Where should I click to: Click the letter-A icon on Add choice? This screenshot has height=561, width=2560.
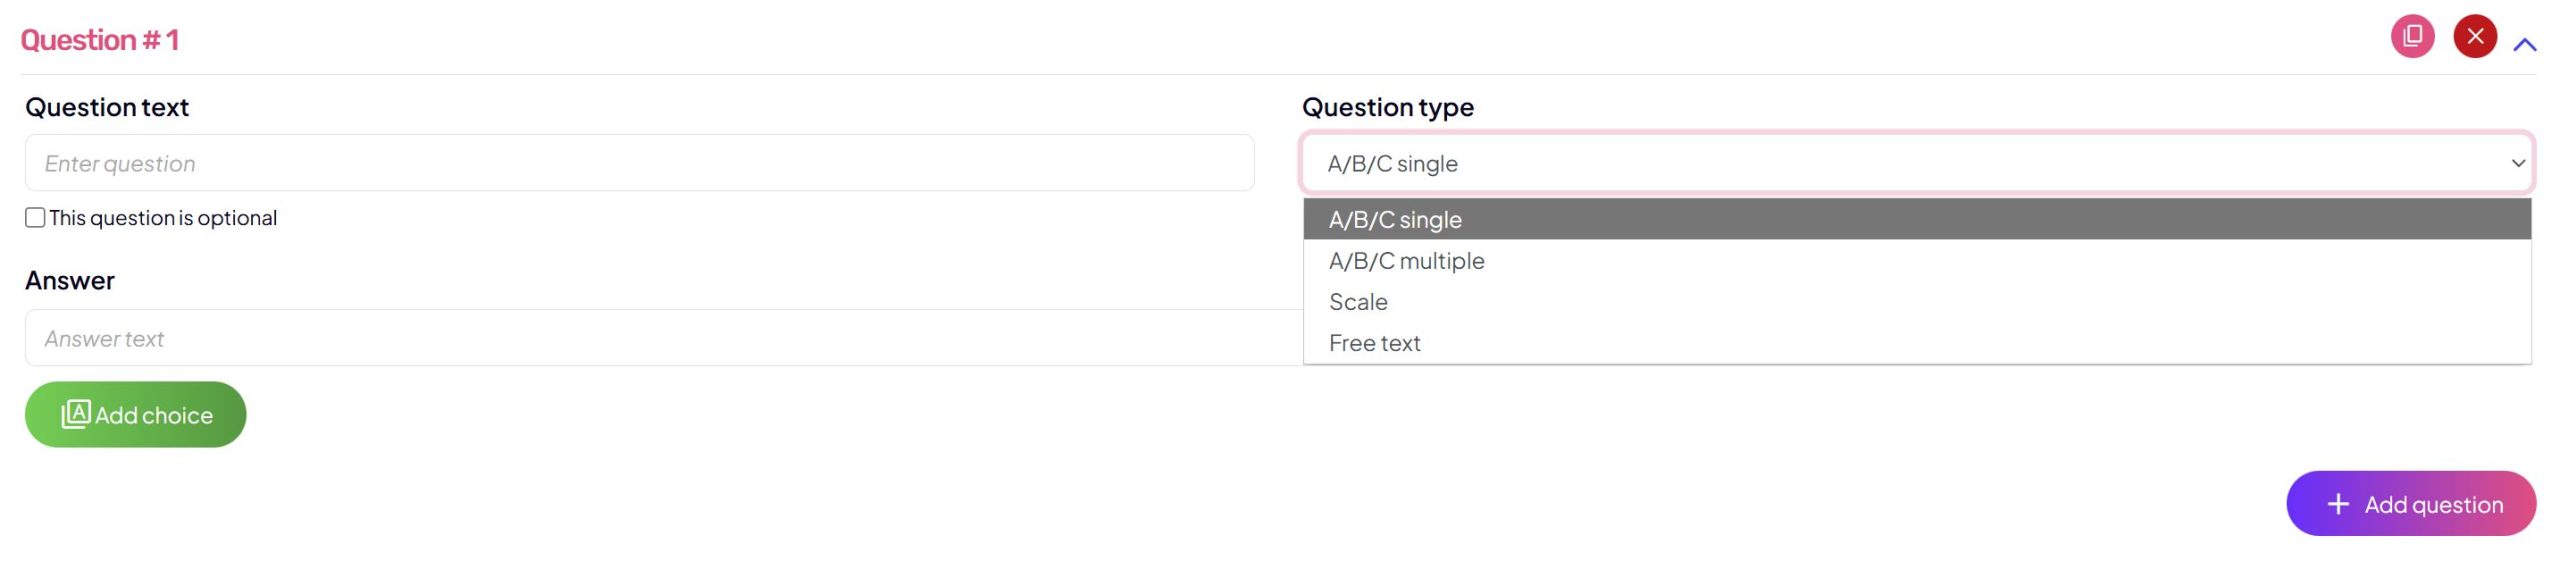pos(76,414)
